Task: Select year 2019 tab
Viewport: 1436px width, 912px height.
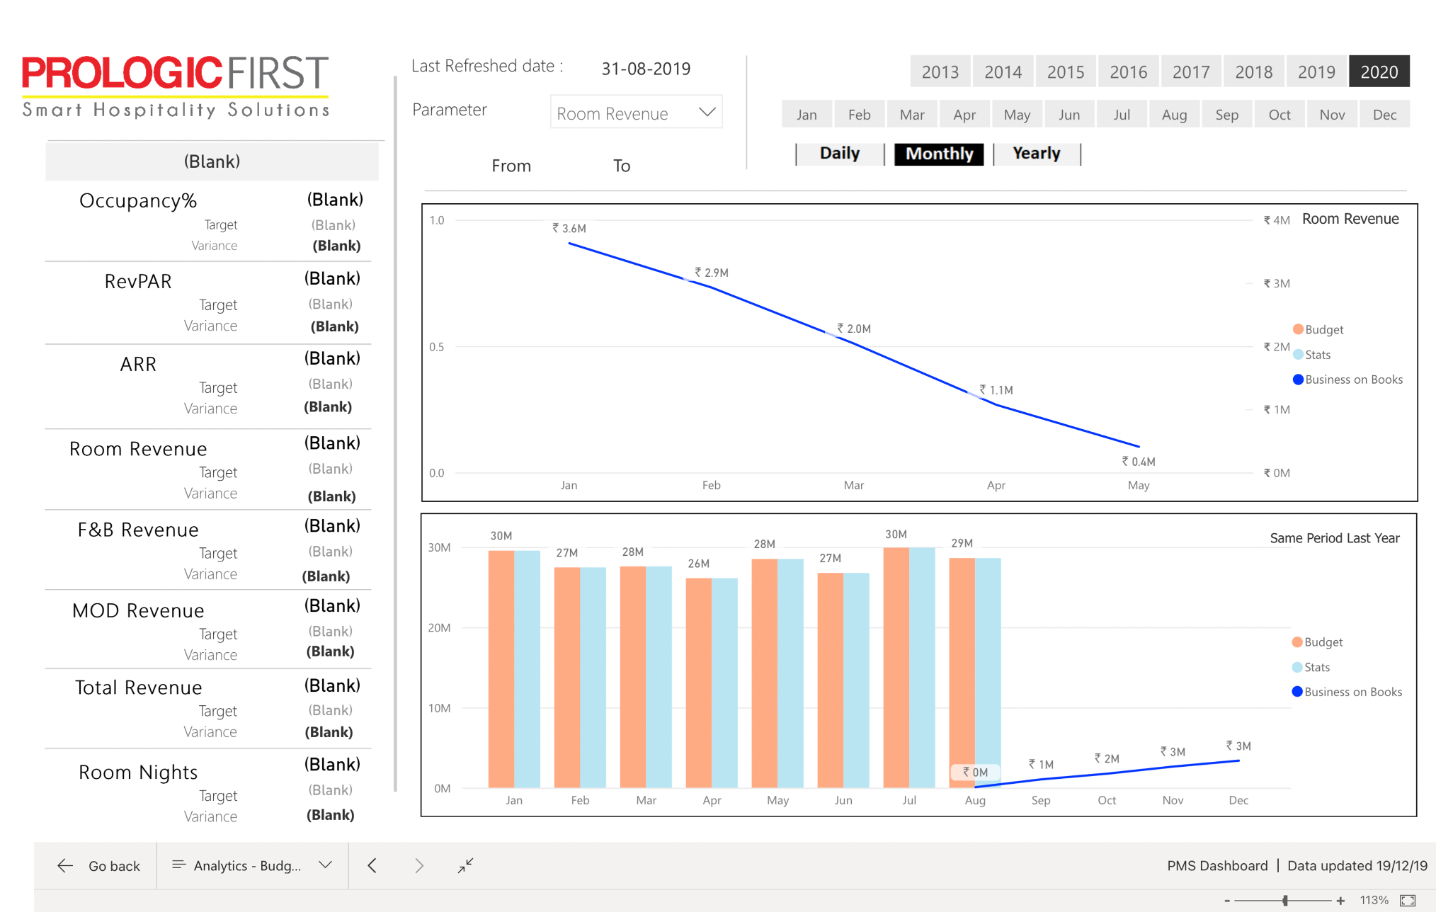Action: coord(1316,72)
